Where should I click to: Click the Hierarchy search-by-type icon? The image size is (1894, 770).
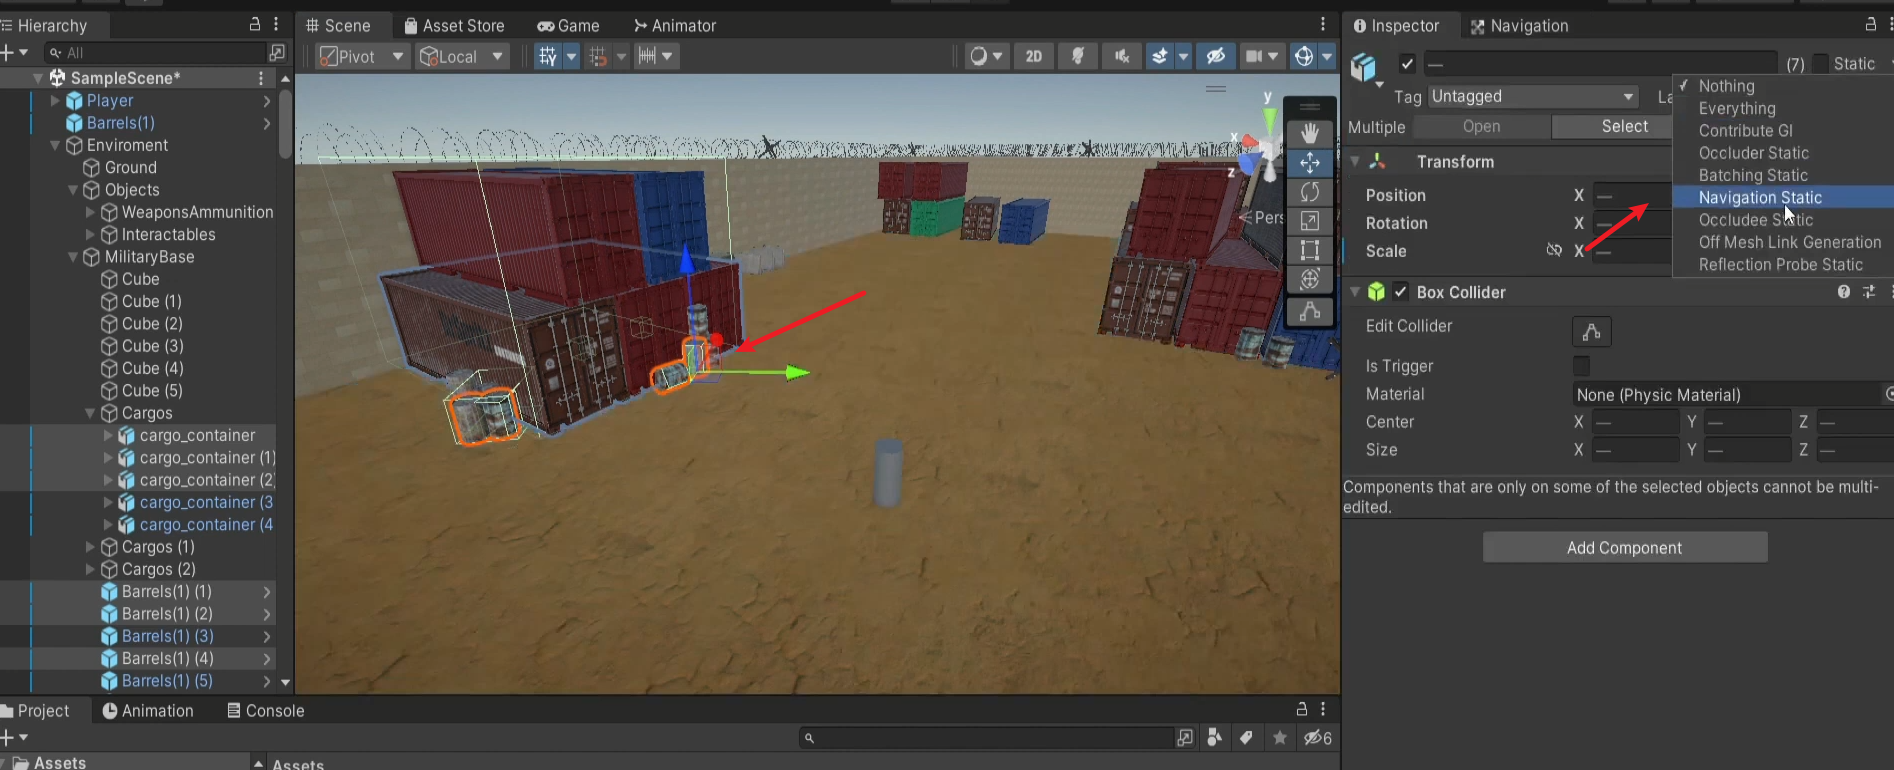coord(277,52)
